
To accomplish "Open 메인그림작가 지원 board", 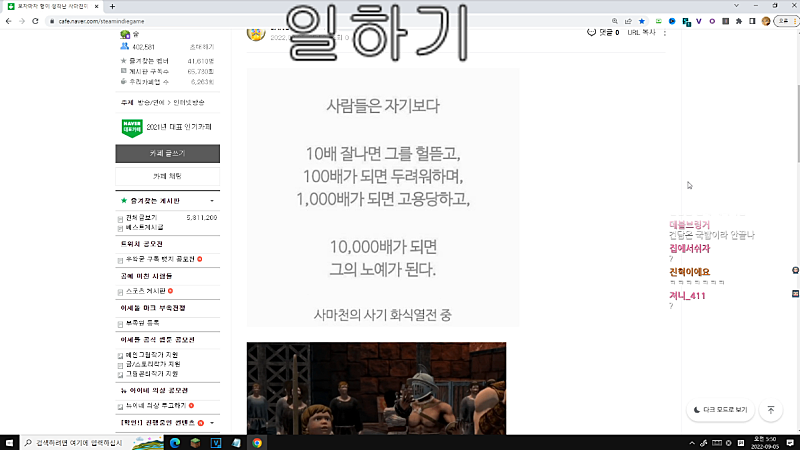I will [152, 355].
